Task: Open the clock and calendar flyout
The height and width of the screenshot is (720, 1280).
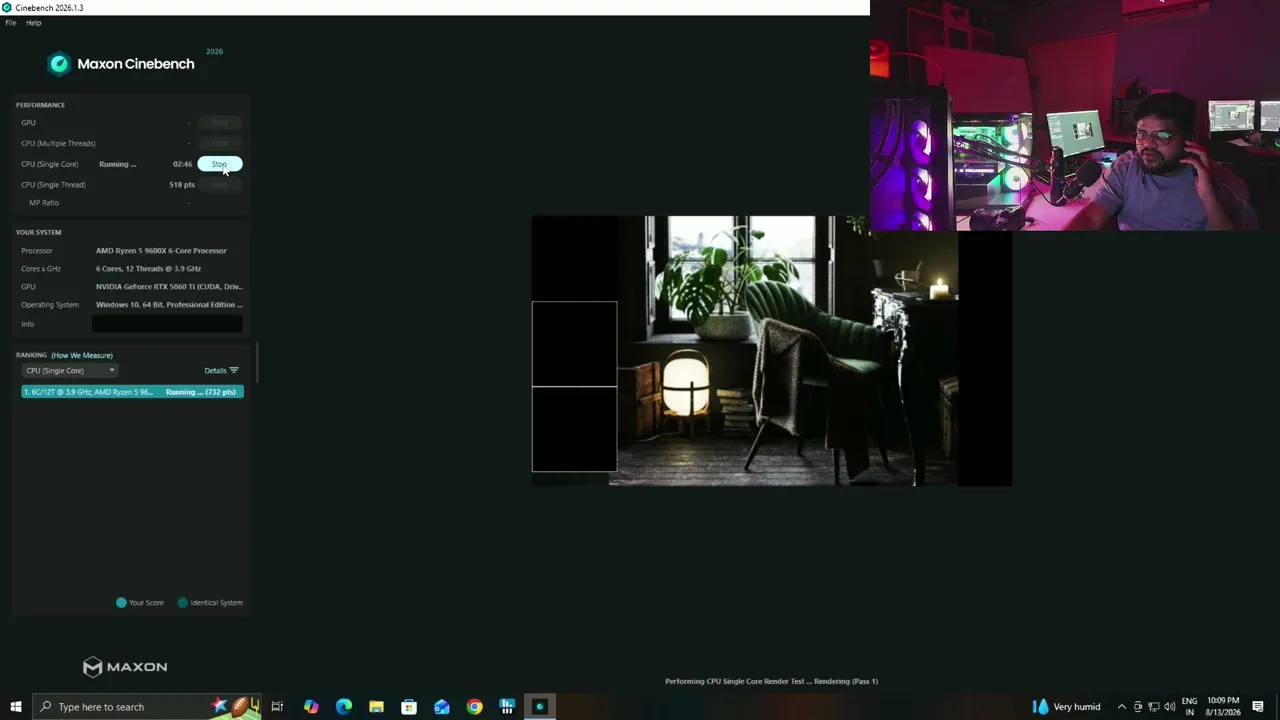Action: click(x=1223, y=707)
